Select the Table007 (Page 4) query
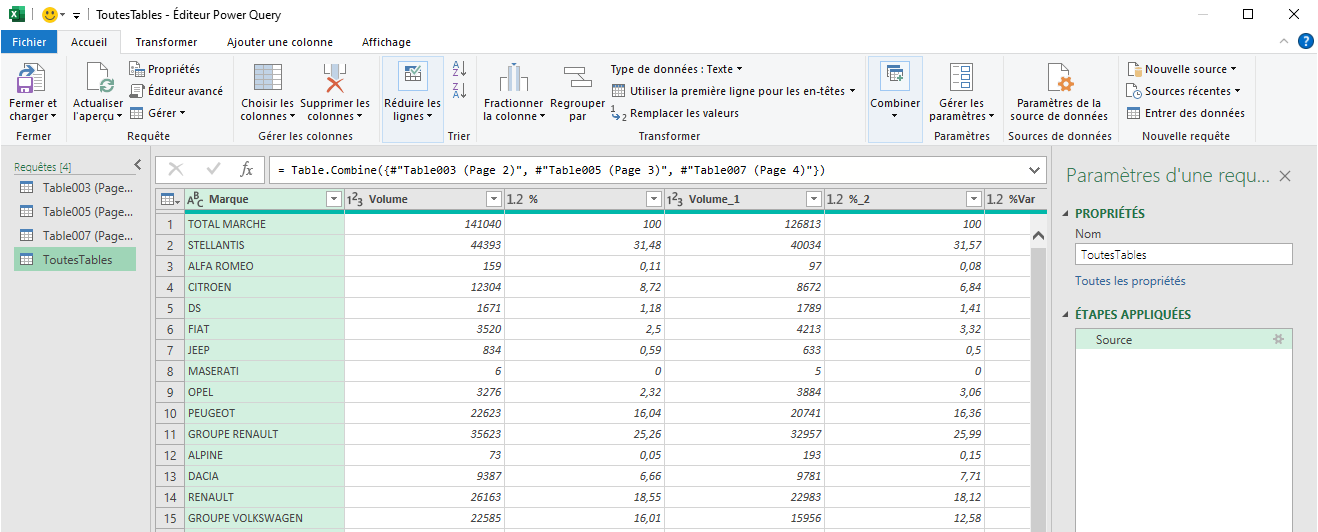Viewport: 1318px width, 532px height. (76, 236)
